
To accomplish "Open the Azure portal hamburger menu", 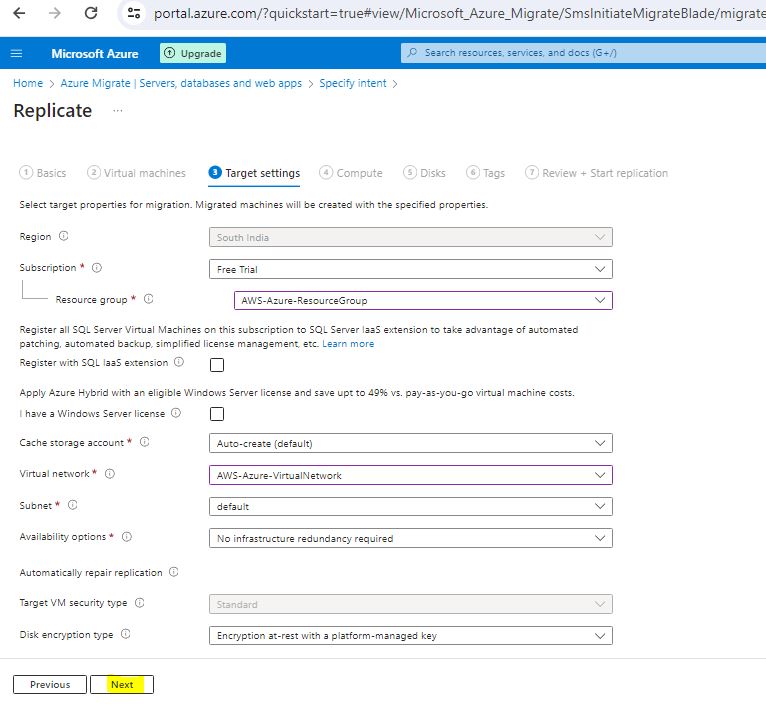I will click(16, 53).
